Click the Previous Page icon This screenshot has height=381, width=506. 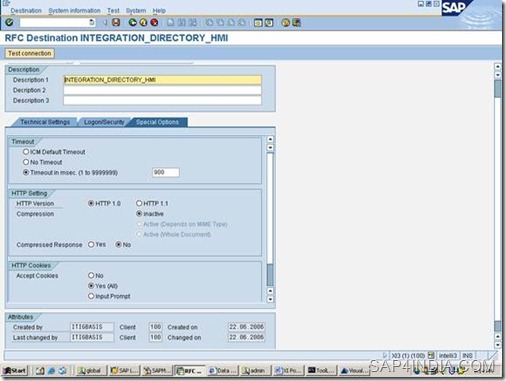click(220, 22)
